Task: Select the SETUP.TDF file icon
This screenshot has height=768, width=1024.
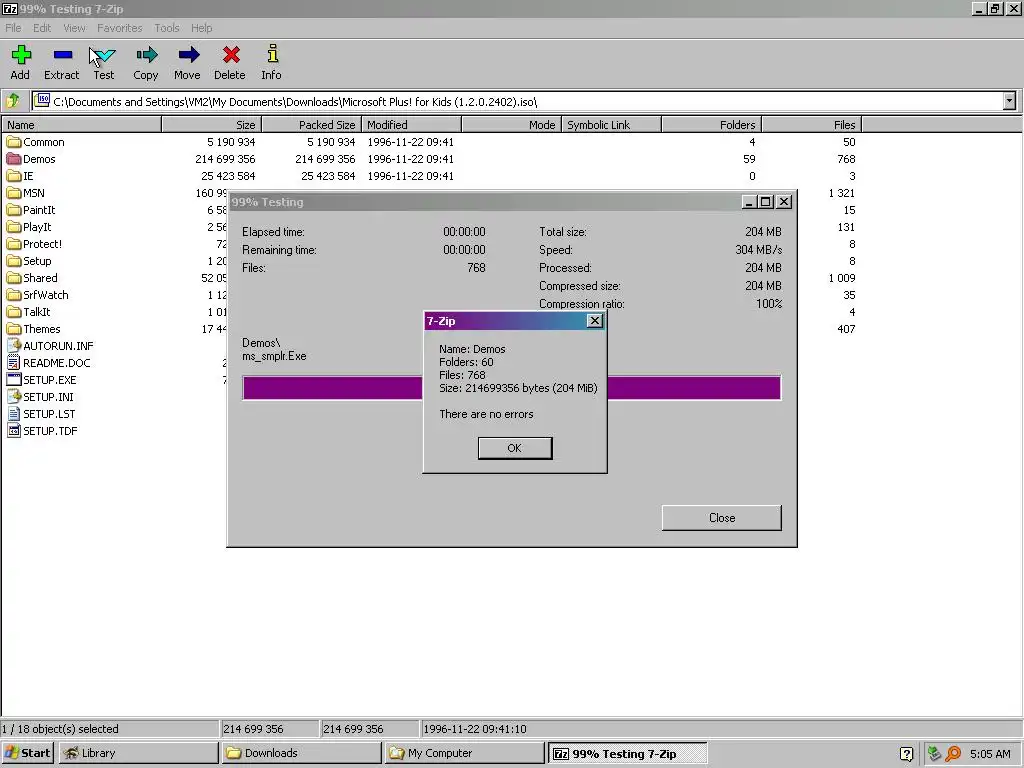Action: pos(14,430)
